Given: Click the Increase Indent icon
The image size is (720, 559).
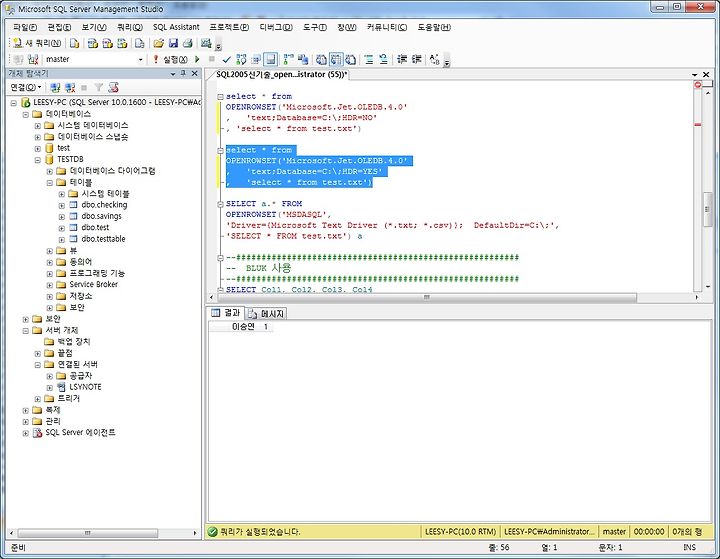Looking at the screenshot, I should tap(417, 59).
